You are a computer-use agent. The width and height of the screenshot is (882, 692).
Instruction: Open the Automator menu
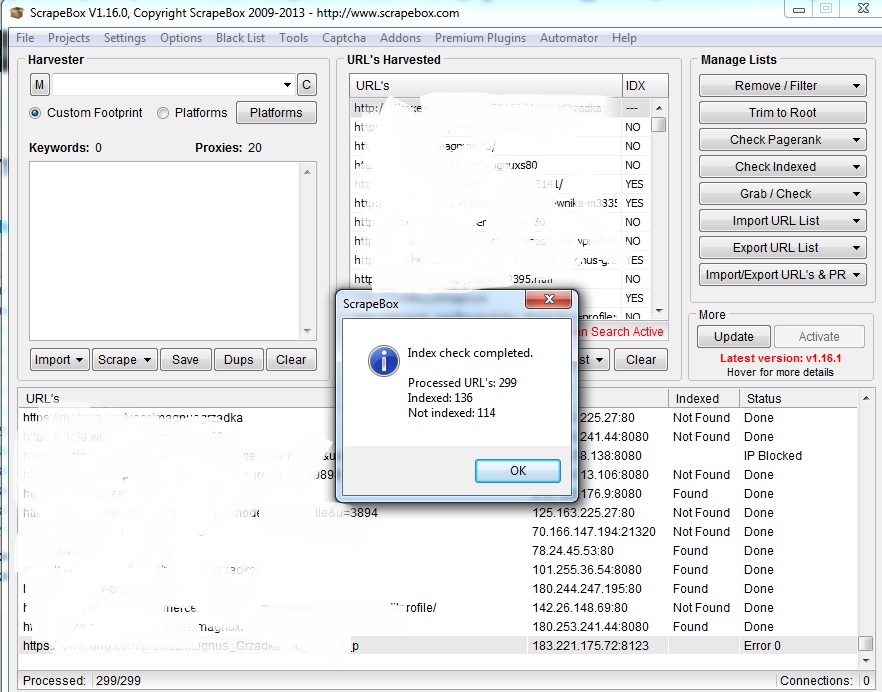[x=569, y=38]
